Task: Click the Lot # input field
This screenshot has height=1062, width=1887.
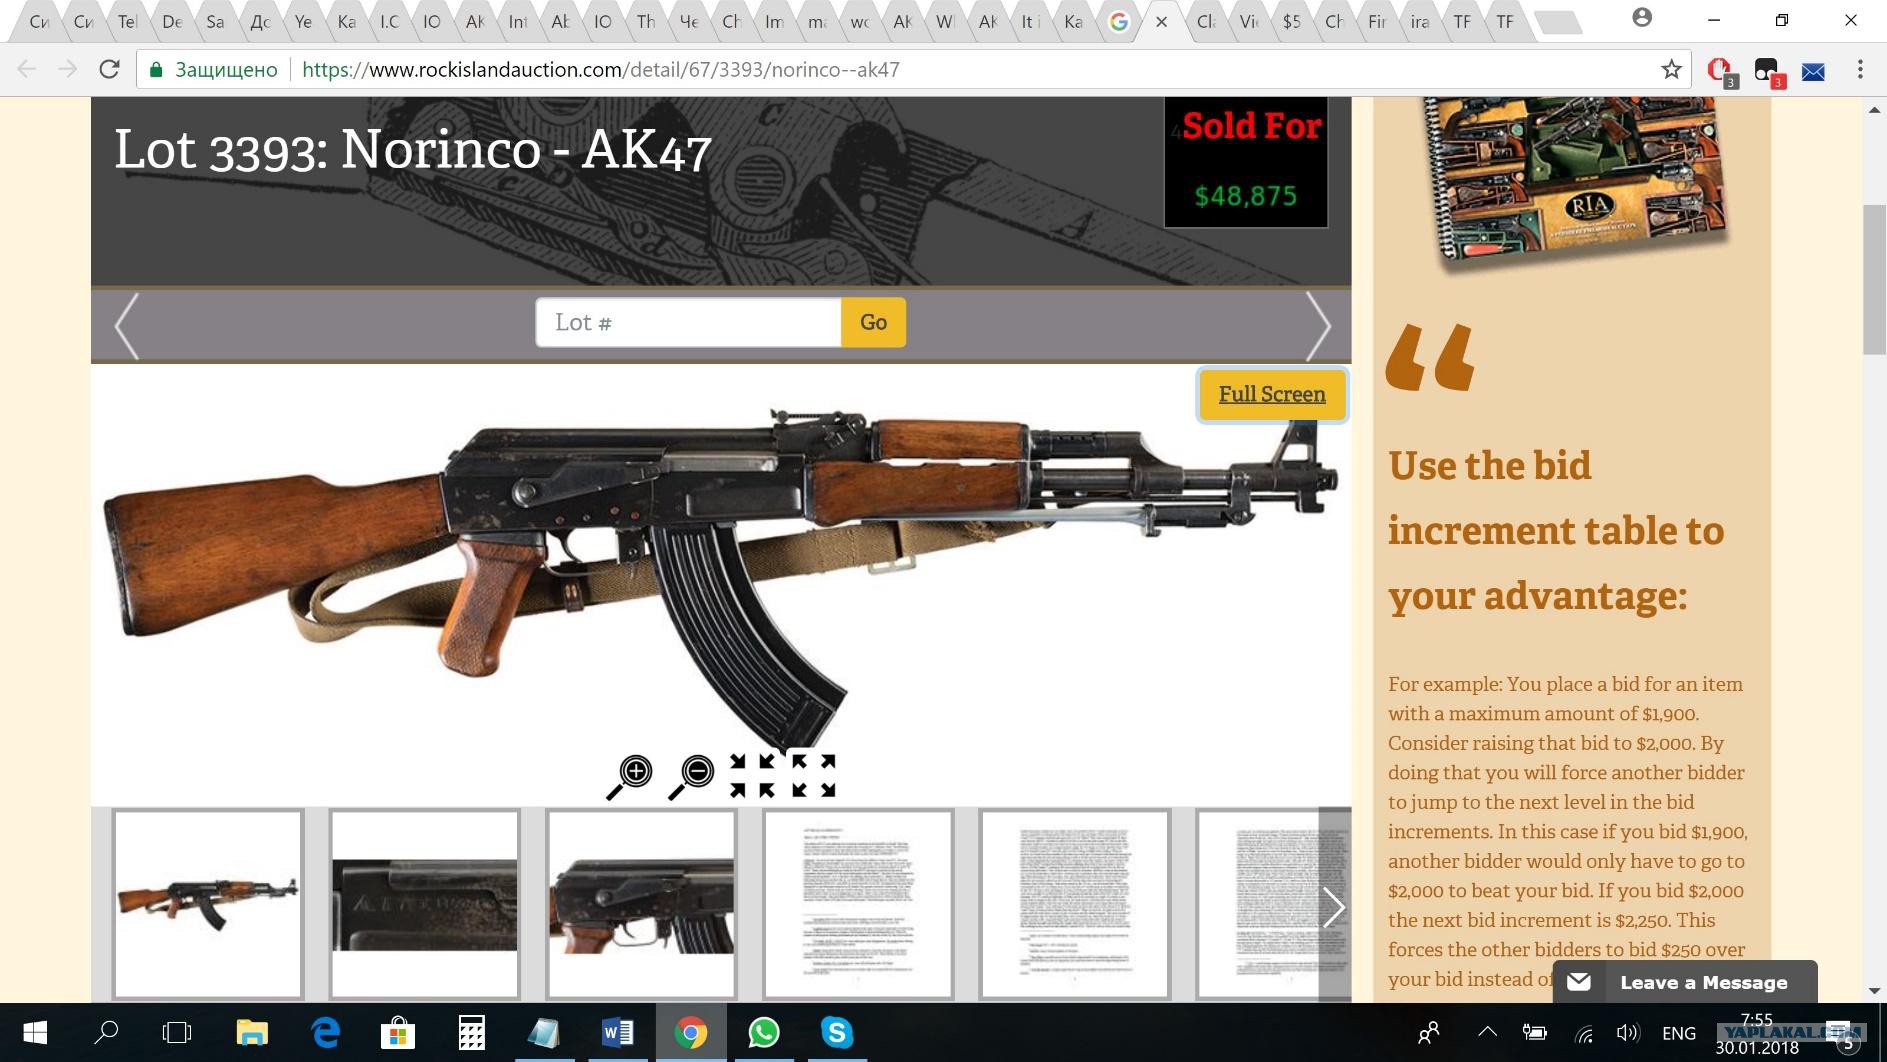Action: click(689, 322)
